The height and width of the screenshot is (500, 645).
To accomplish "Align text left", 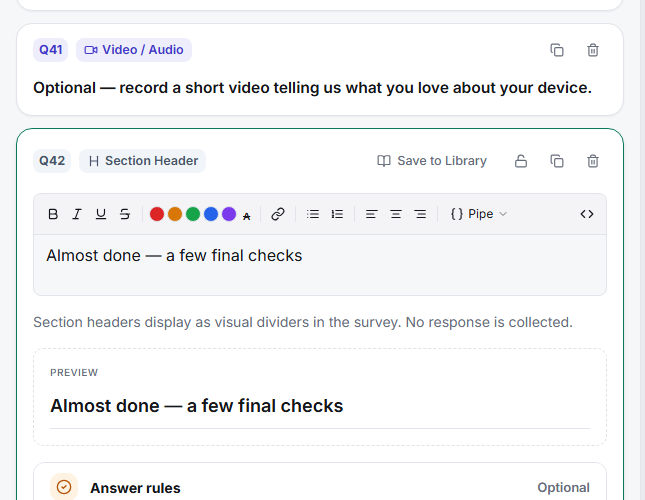I will [x=371, y=214].
